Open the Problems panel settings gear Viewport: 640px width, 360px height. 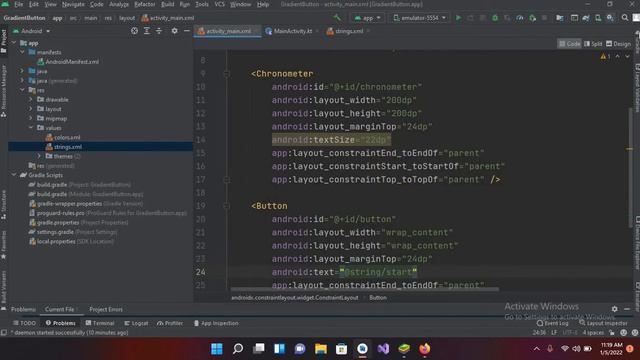614,309
